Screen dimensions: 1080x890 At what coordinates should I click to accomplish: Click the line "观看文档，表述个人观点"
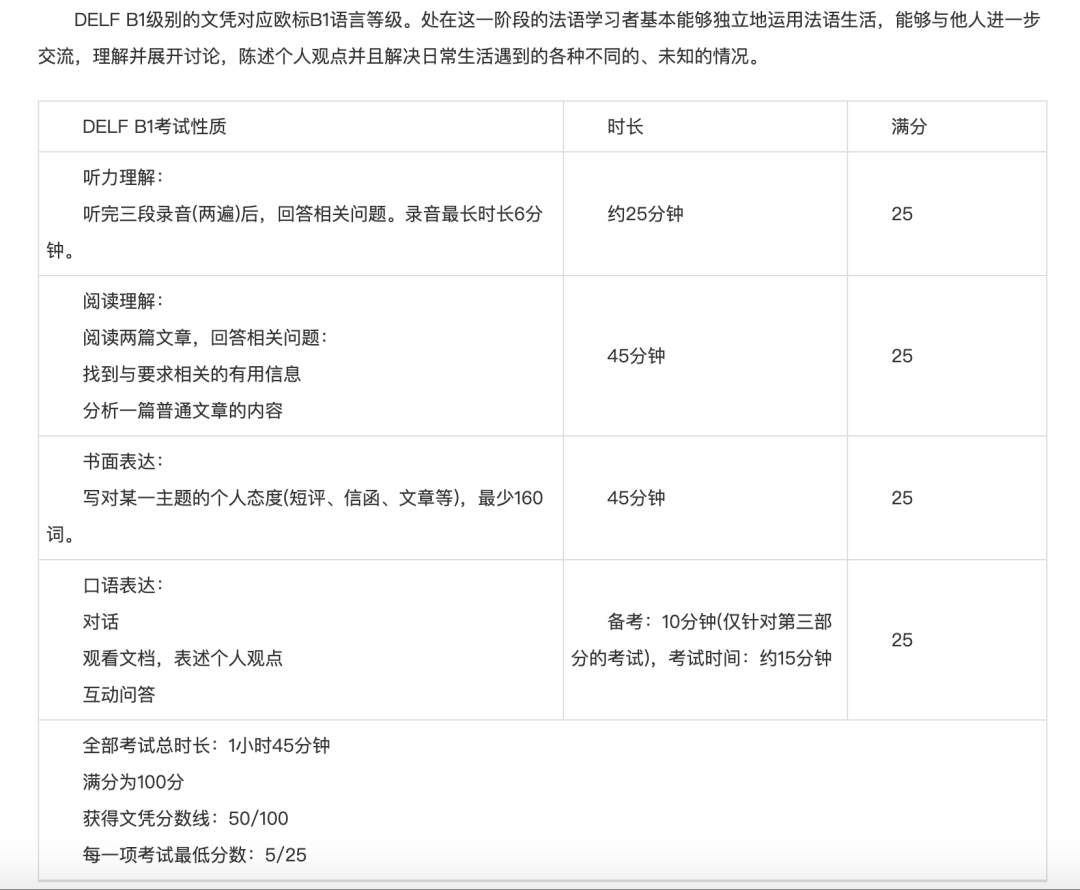(183, 659)
